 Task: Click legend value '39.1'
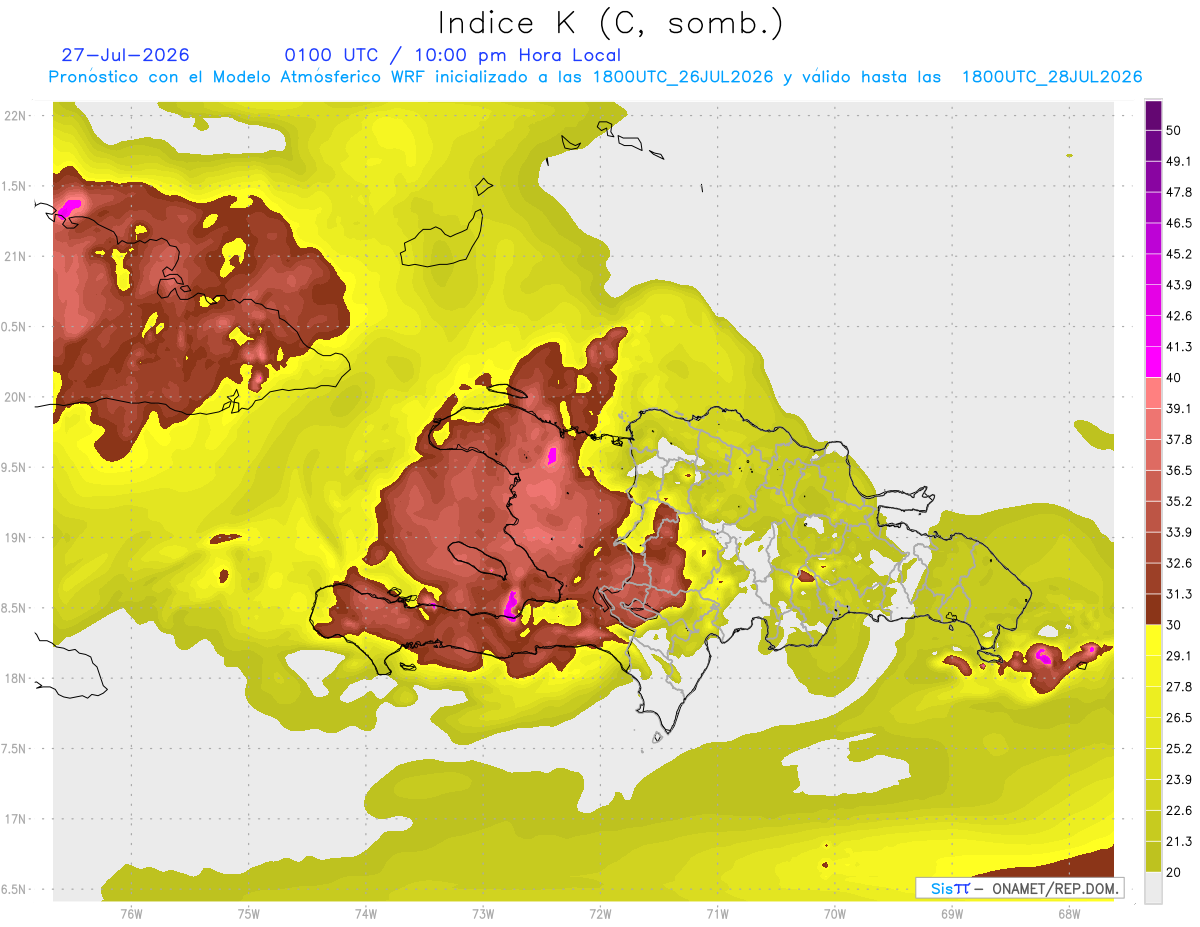[1179, 408]
